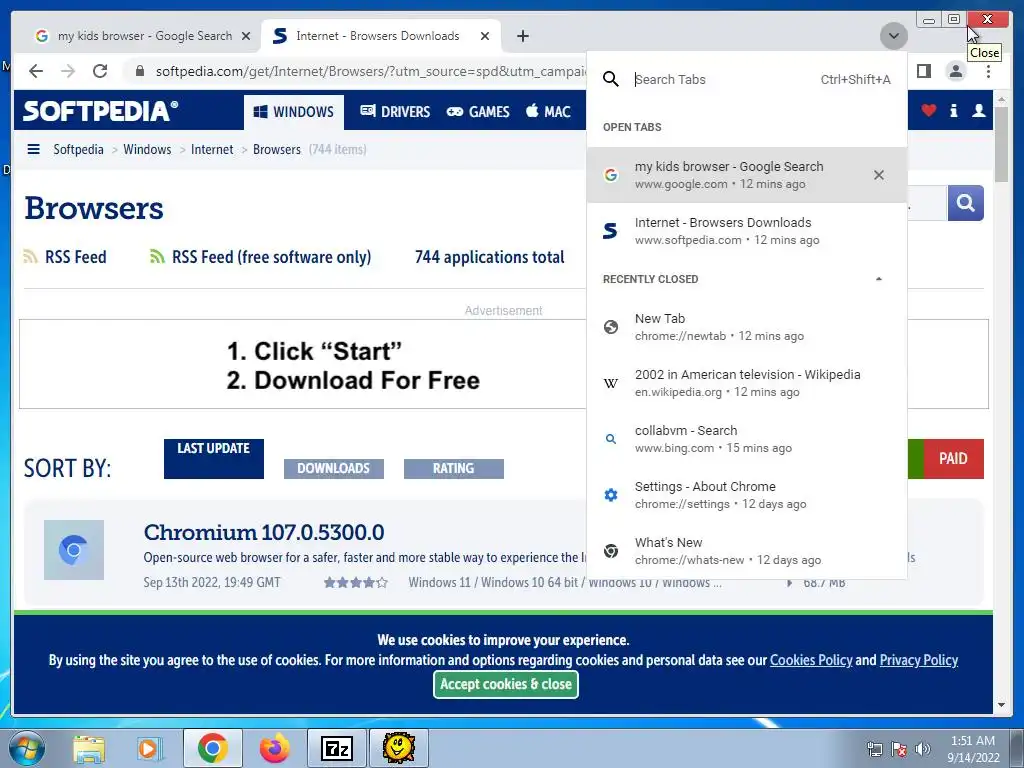Reopen 'Settings - About Chrome' entry
Image resolution: width=1024 pixels, height=768 pixels.
[746, 495]
